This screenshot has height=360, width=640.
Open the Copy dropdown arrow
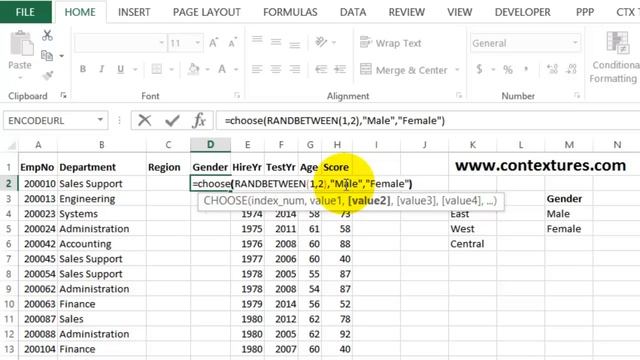[x=62, y=56]
